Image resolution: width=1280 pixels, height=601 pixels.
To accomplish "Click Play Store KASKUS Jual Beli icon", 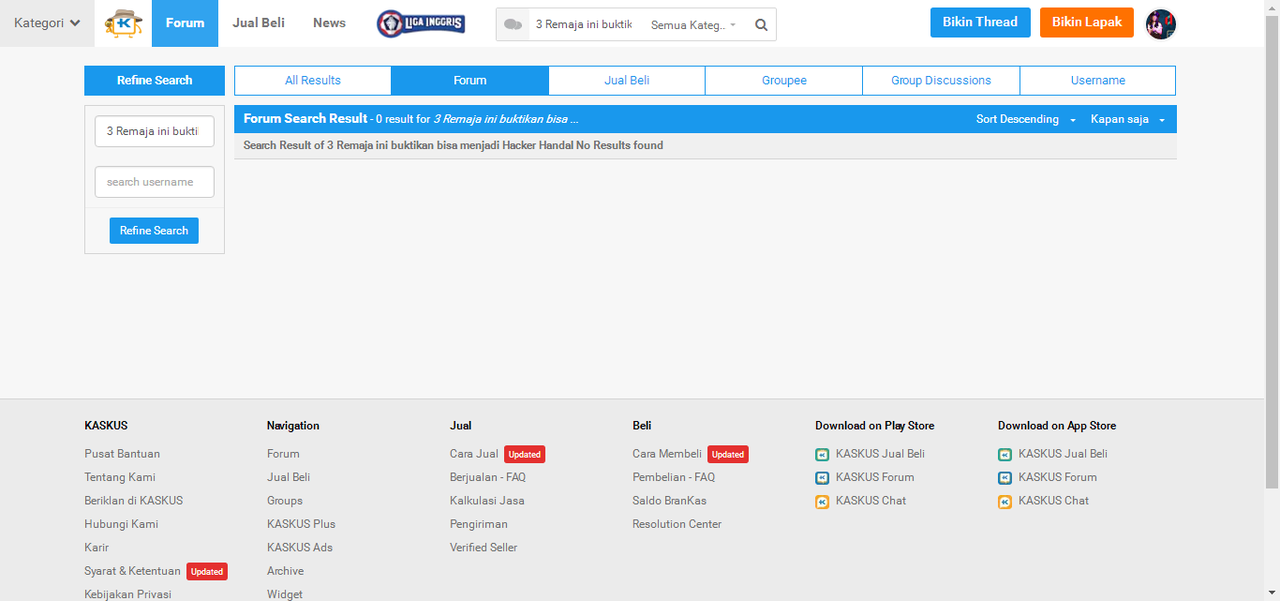I will tap(822, 454).
